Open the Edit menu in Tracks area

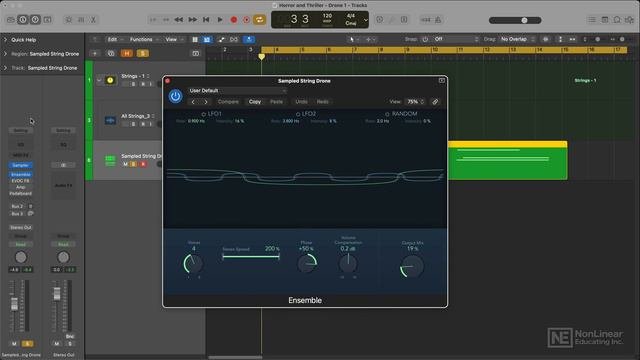(115, 40)
